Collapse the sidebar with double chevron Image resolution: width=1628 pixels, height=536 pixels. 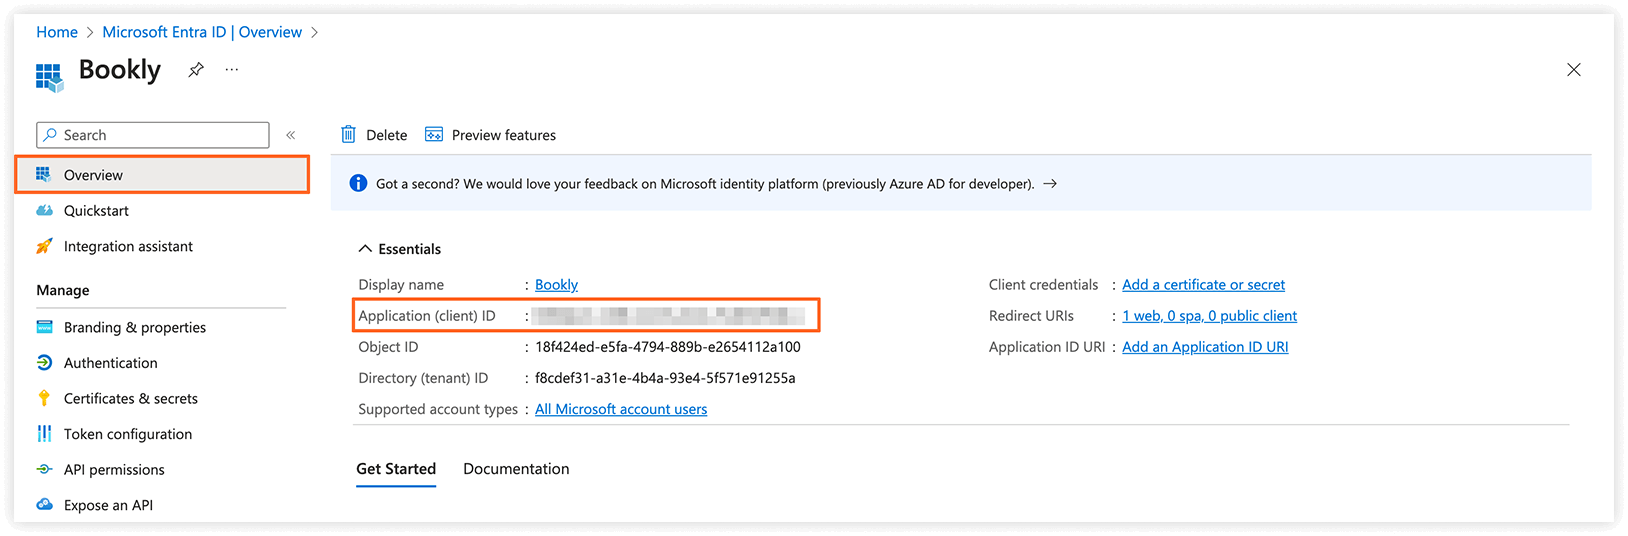291,135
